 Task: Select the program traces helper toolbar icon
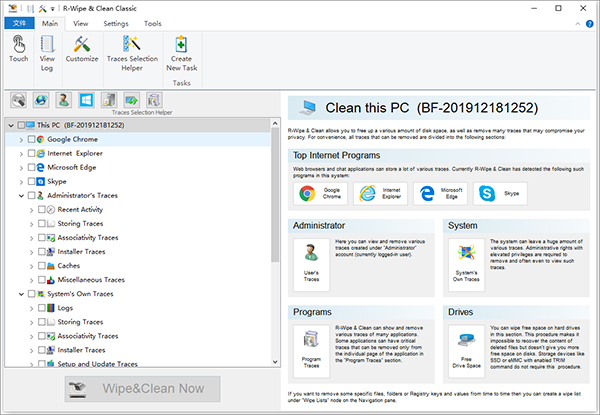coord(154,100)
